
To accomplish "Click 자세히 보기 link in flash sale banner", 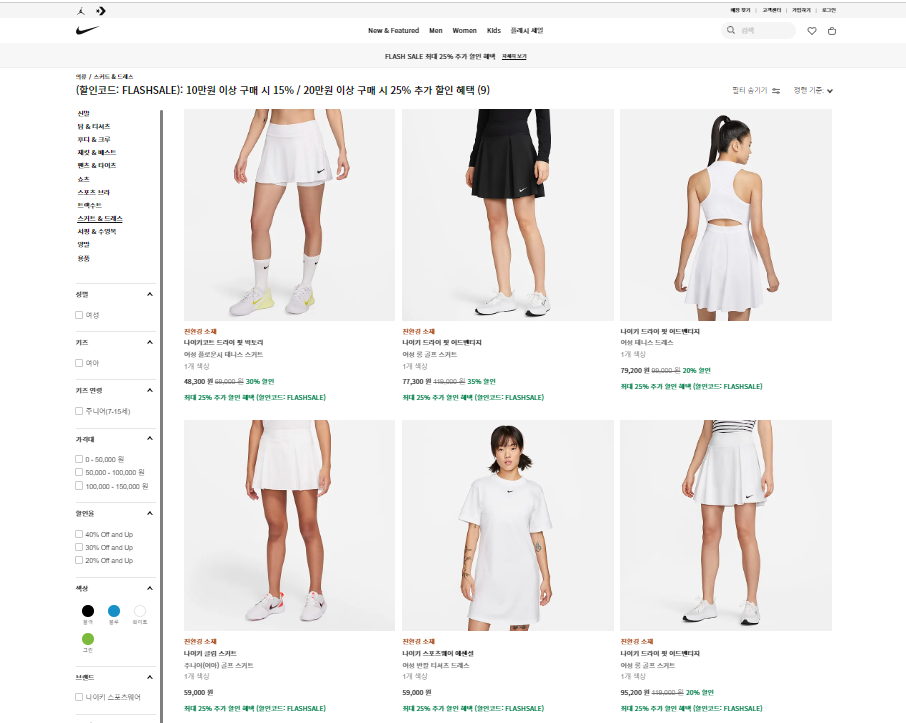I will pyautogui.click(x=514, y=57).
